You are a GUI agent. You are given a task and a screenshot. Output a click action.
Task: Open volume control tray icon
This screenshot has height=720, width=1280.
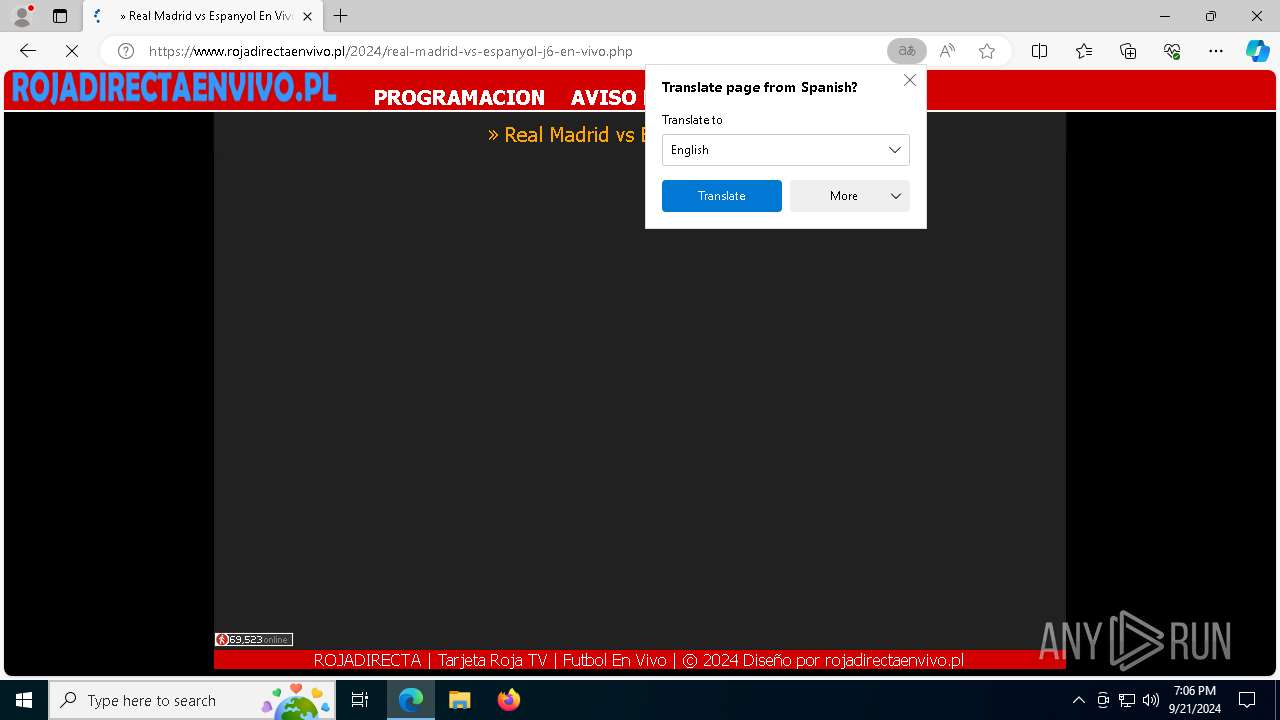click(1151, 700)
